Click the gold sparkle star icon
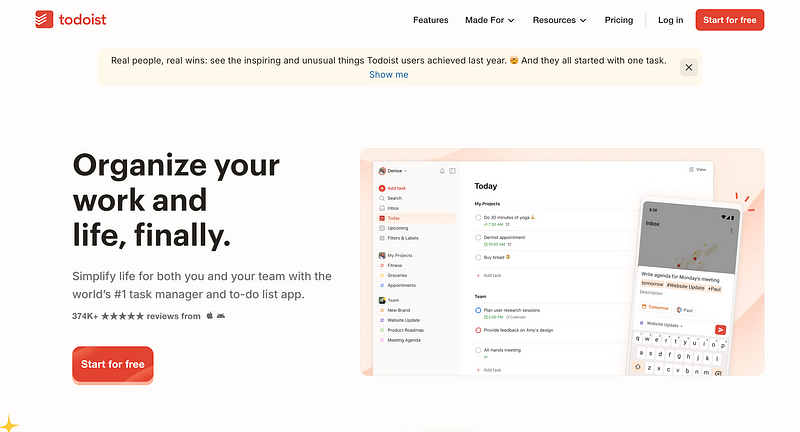Screen dimensions: 800x432 click(x=8, y=424)
